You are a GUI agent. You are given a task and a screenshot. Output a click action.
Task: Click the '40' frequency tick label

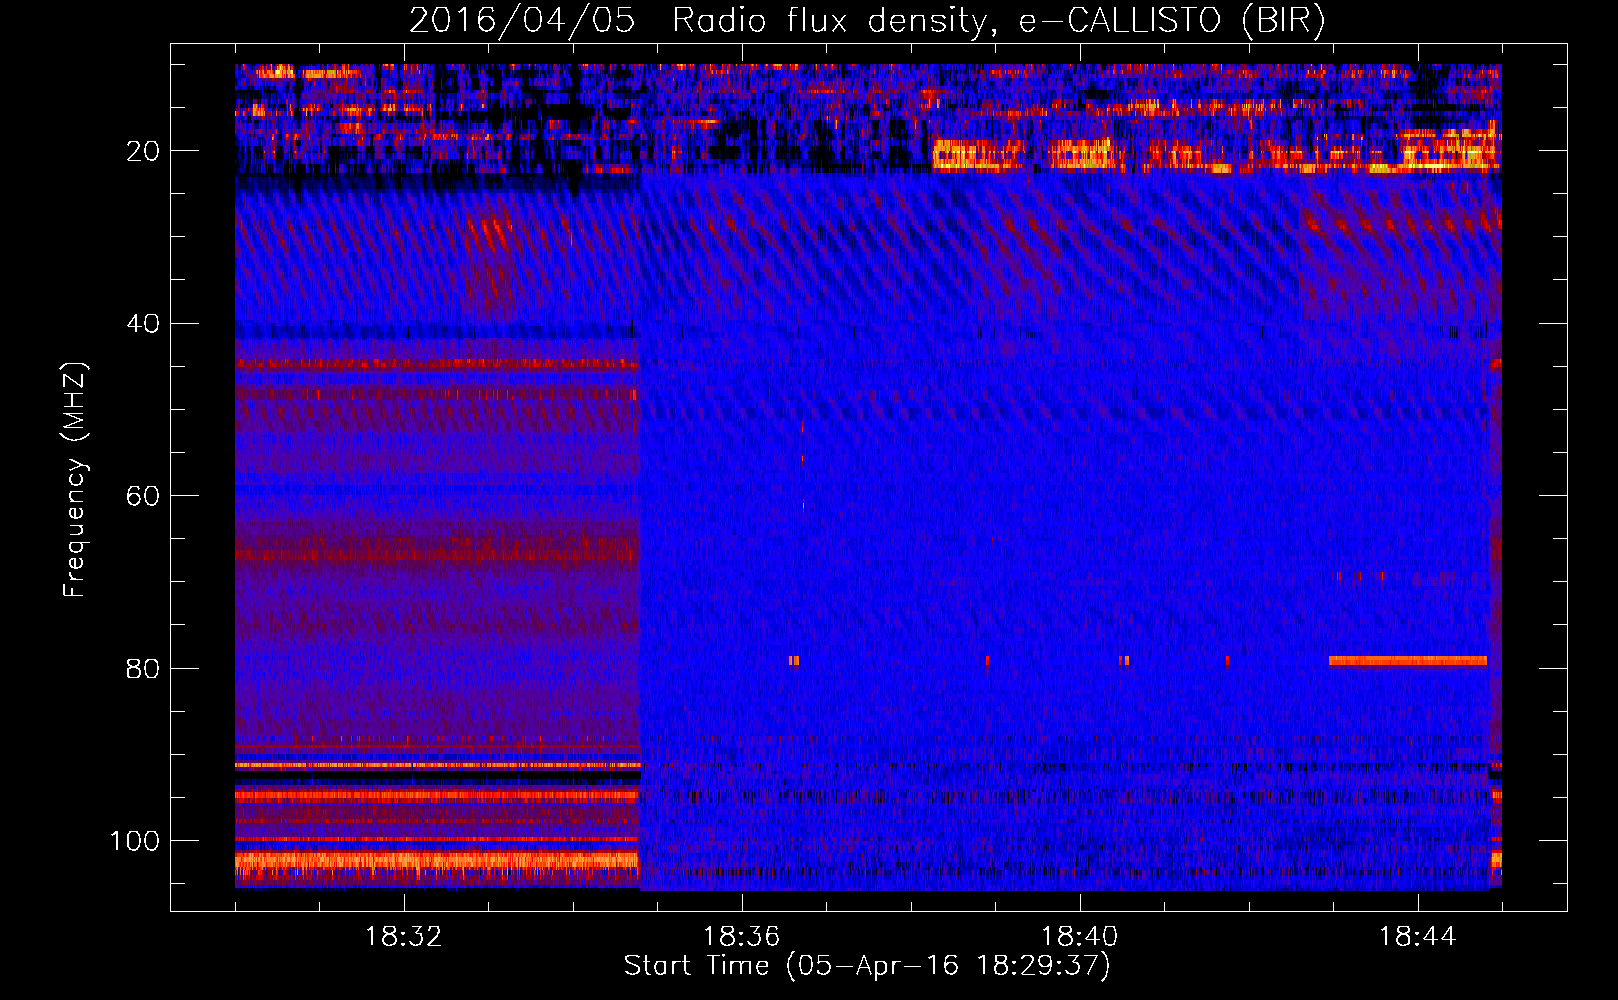pyautogui.click(x=142, y=324)
